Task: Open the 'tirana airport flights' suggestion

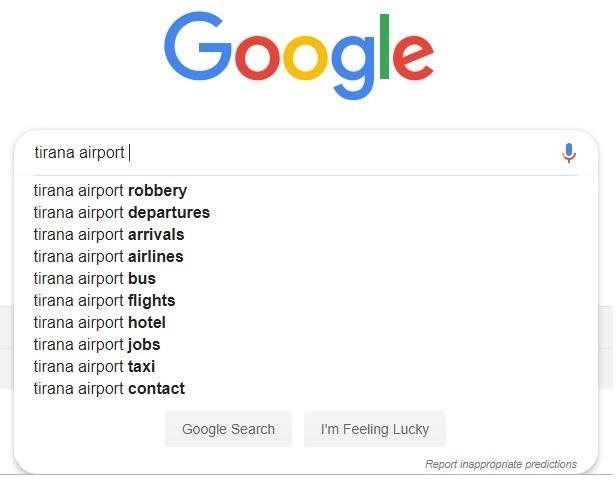Action: [x=104, y=300]
